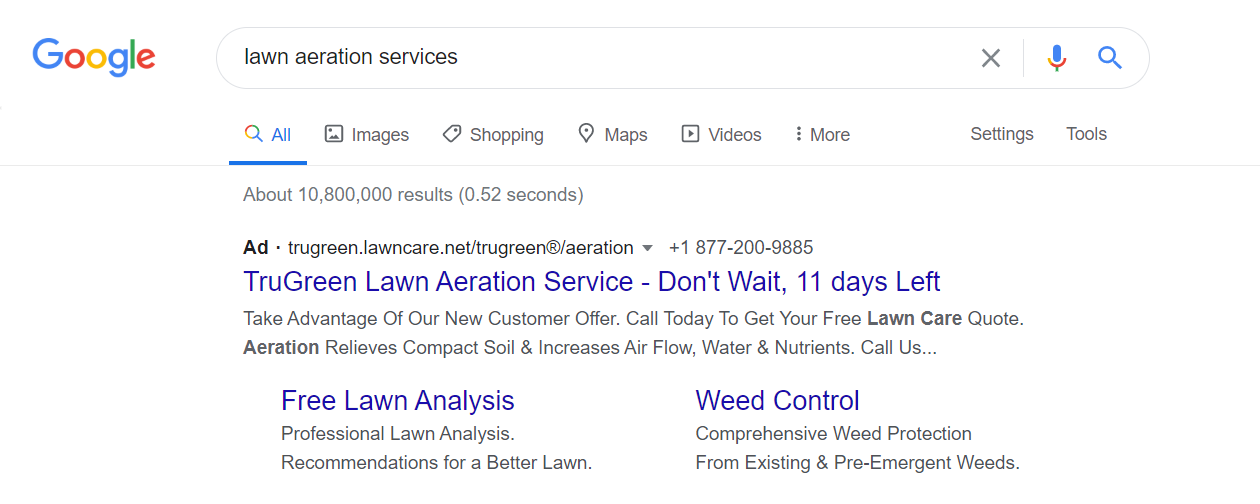Open the Settings menu

point(1002,134)
